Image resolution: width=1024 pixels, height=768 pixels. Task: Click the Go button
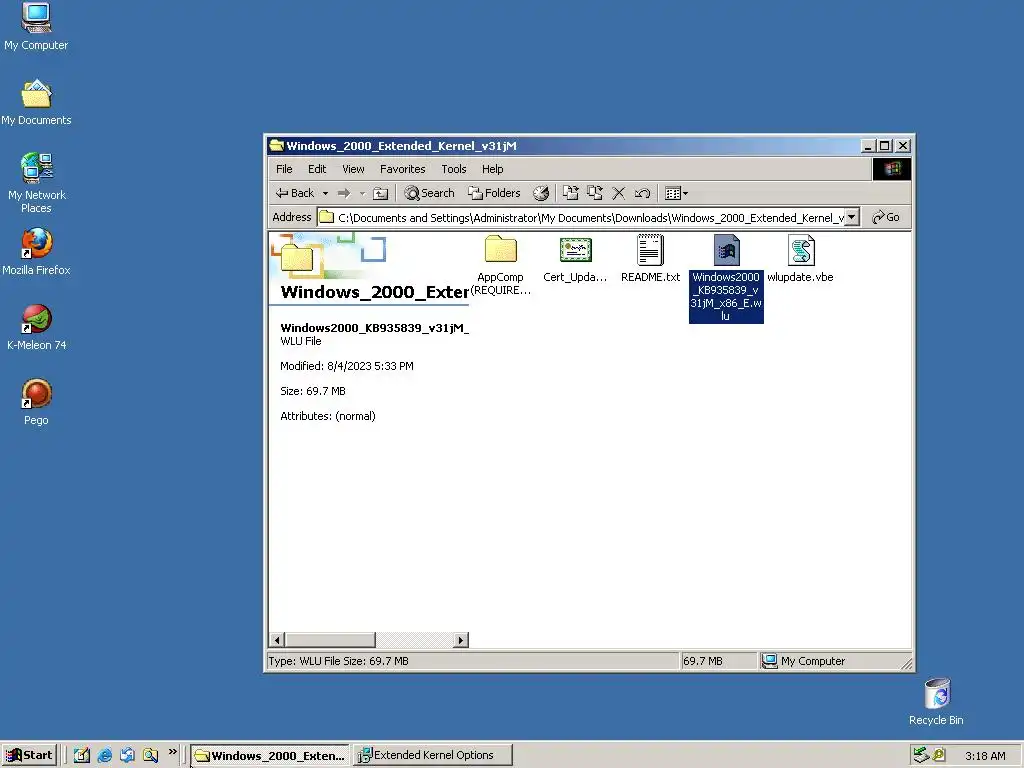(x=886, y=217)
